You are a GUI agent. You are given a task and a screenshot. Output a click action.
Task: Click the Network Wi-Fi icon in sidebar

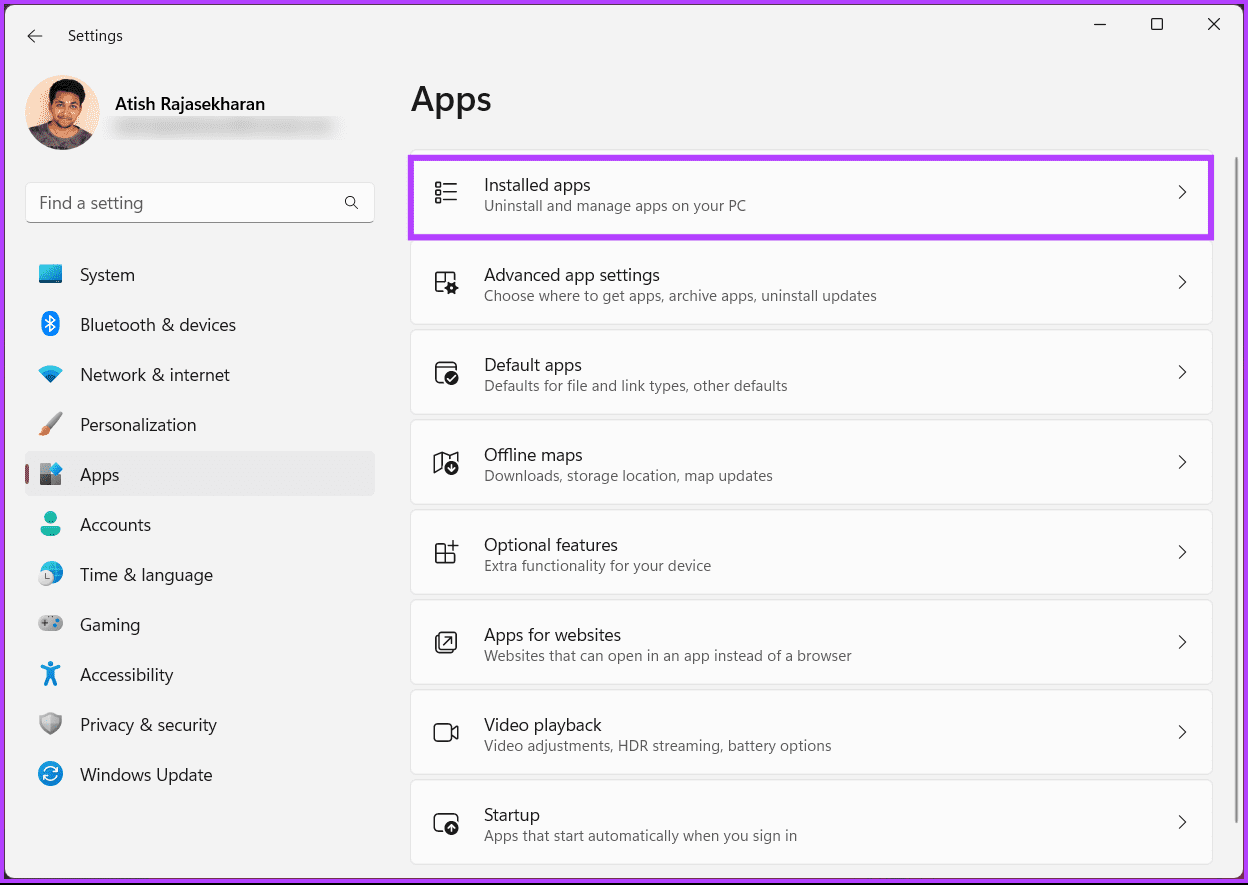click(51, 375)
